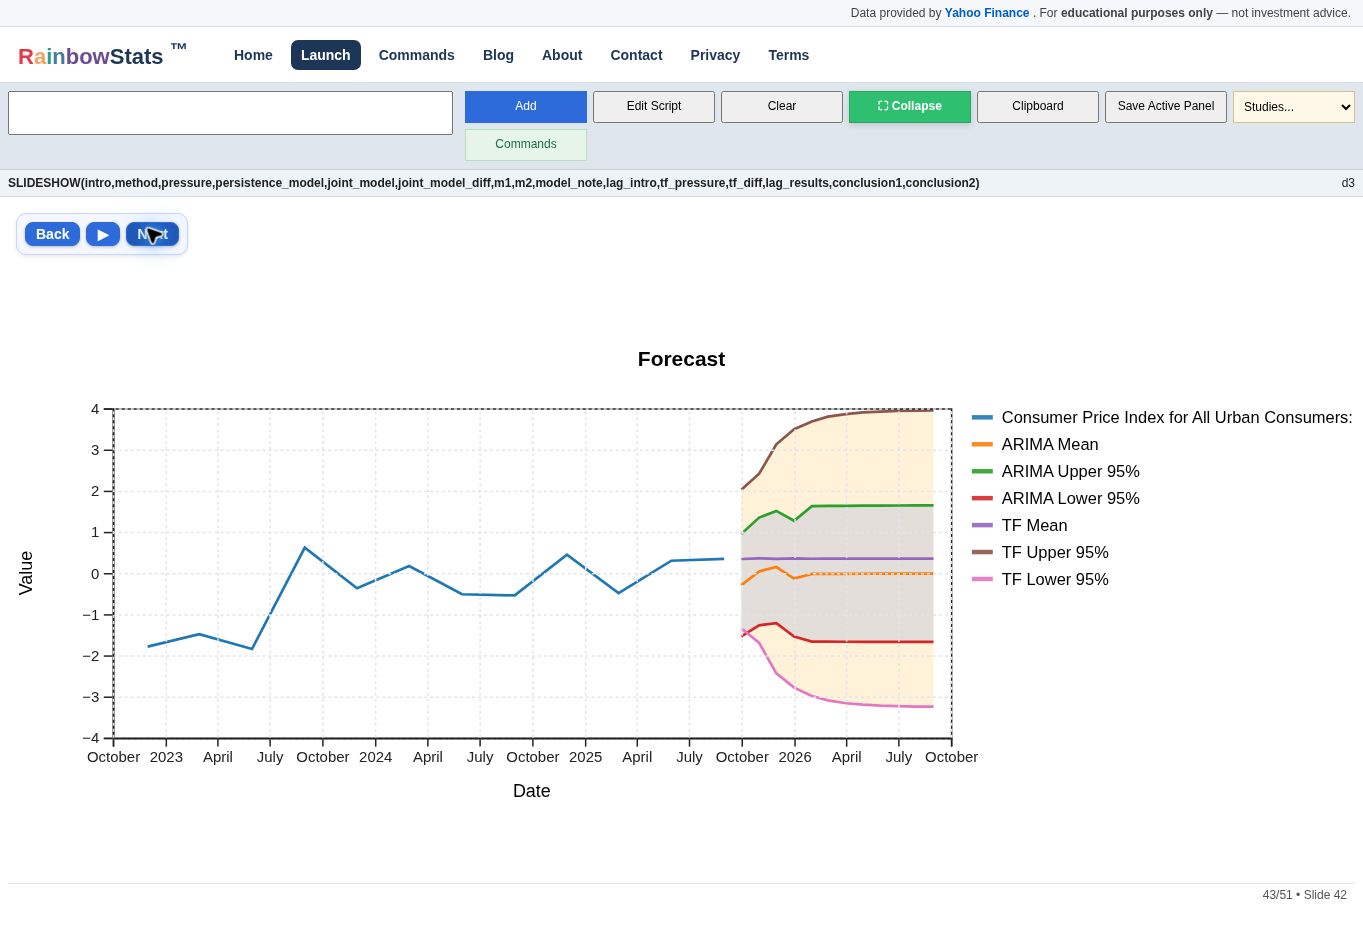Viewport: 1363px width, 936px height.
Task: Select the Launch tab
Action: (x=326, y=55)
